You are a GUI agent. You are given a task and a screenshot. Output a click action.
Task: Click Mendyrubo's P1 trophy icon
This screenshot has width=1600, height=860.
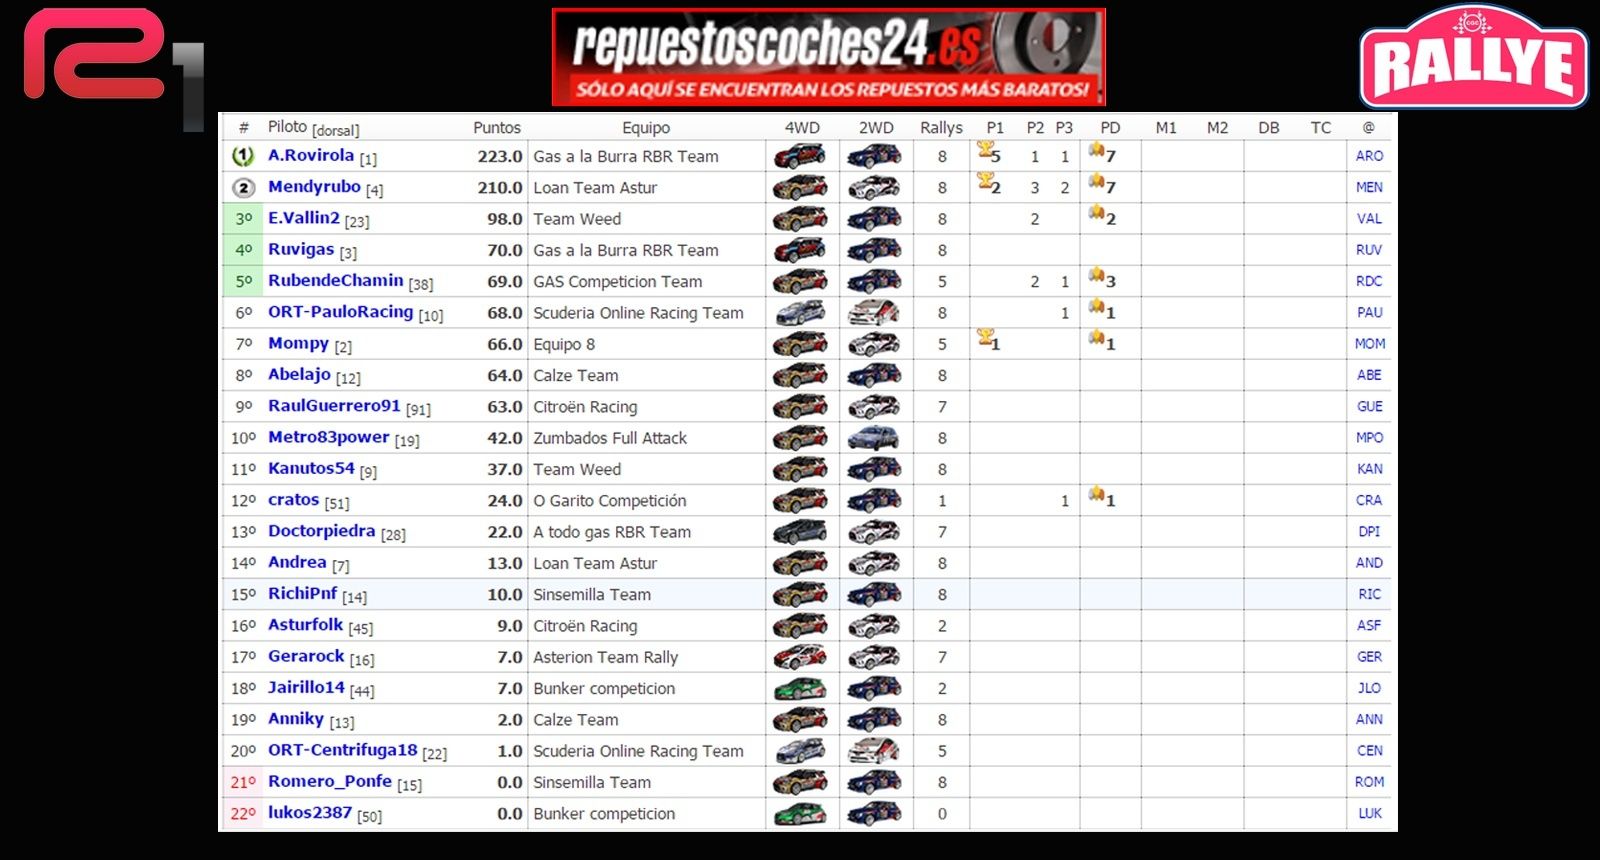(986, 181)
